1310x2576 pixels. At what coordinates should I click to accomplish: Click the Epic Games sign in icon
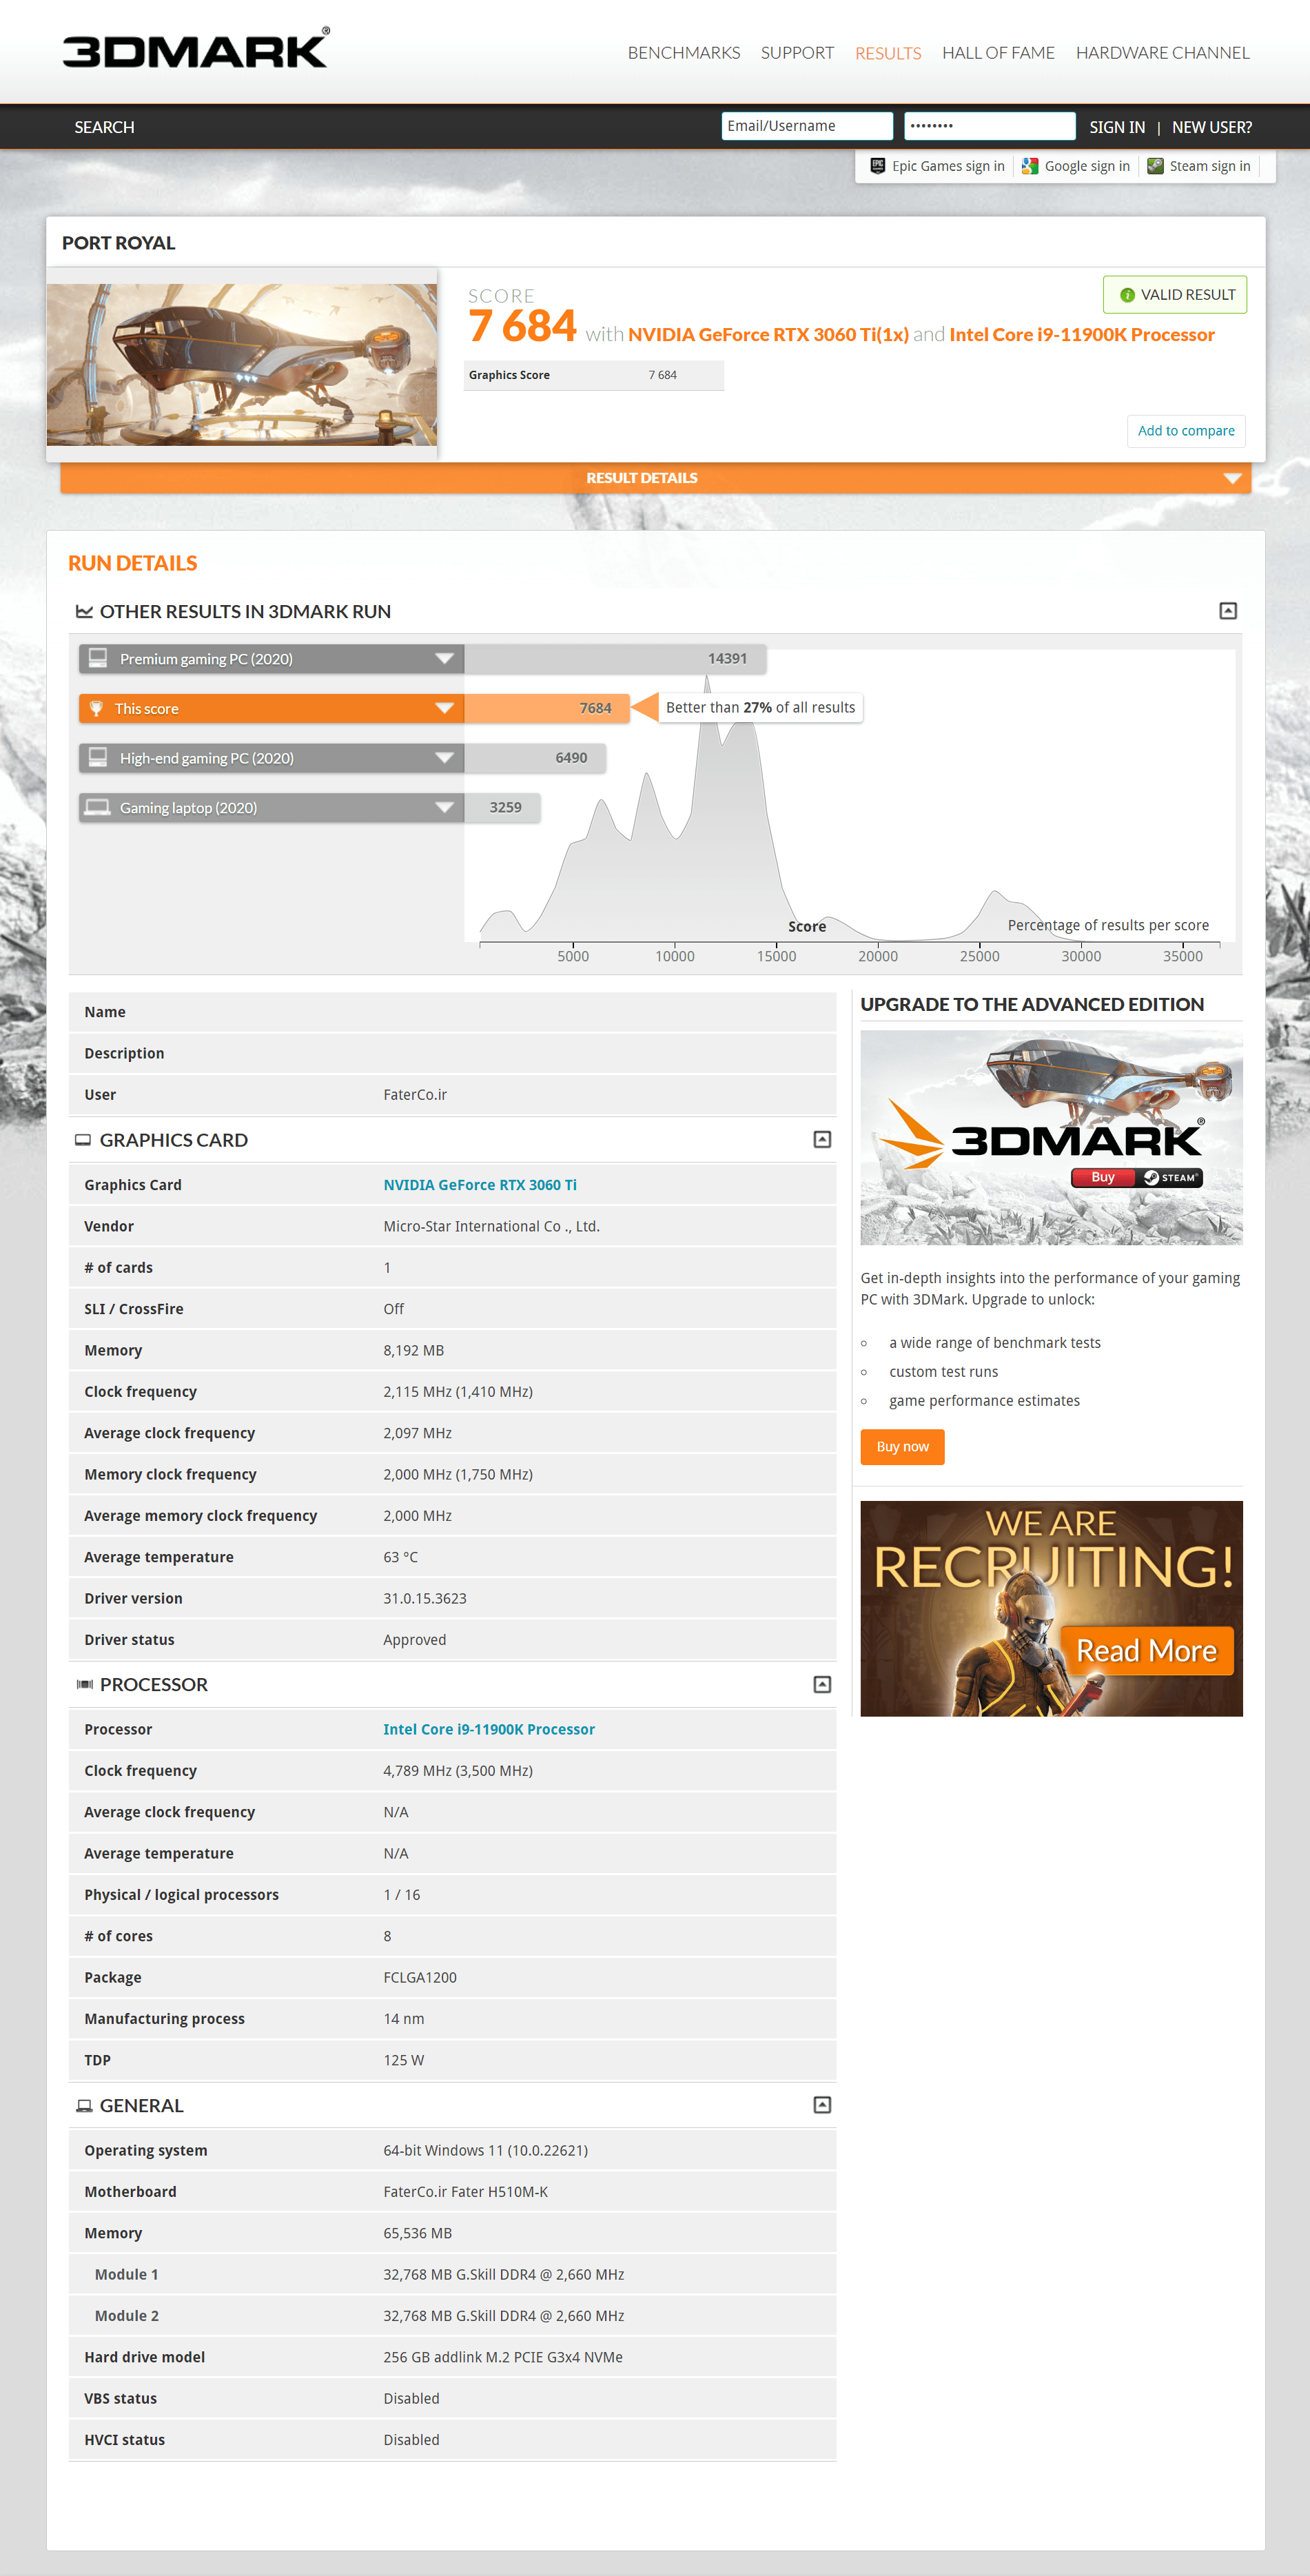pos(877,166)
